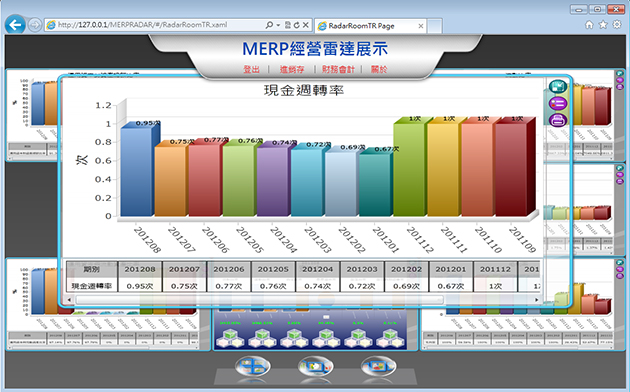Click the data table horizontal scrollbar thumb

tap(260, 300)
